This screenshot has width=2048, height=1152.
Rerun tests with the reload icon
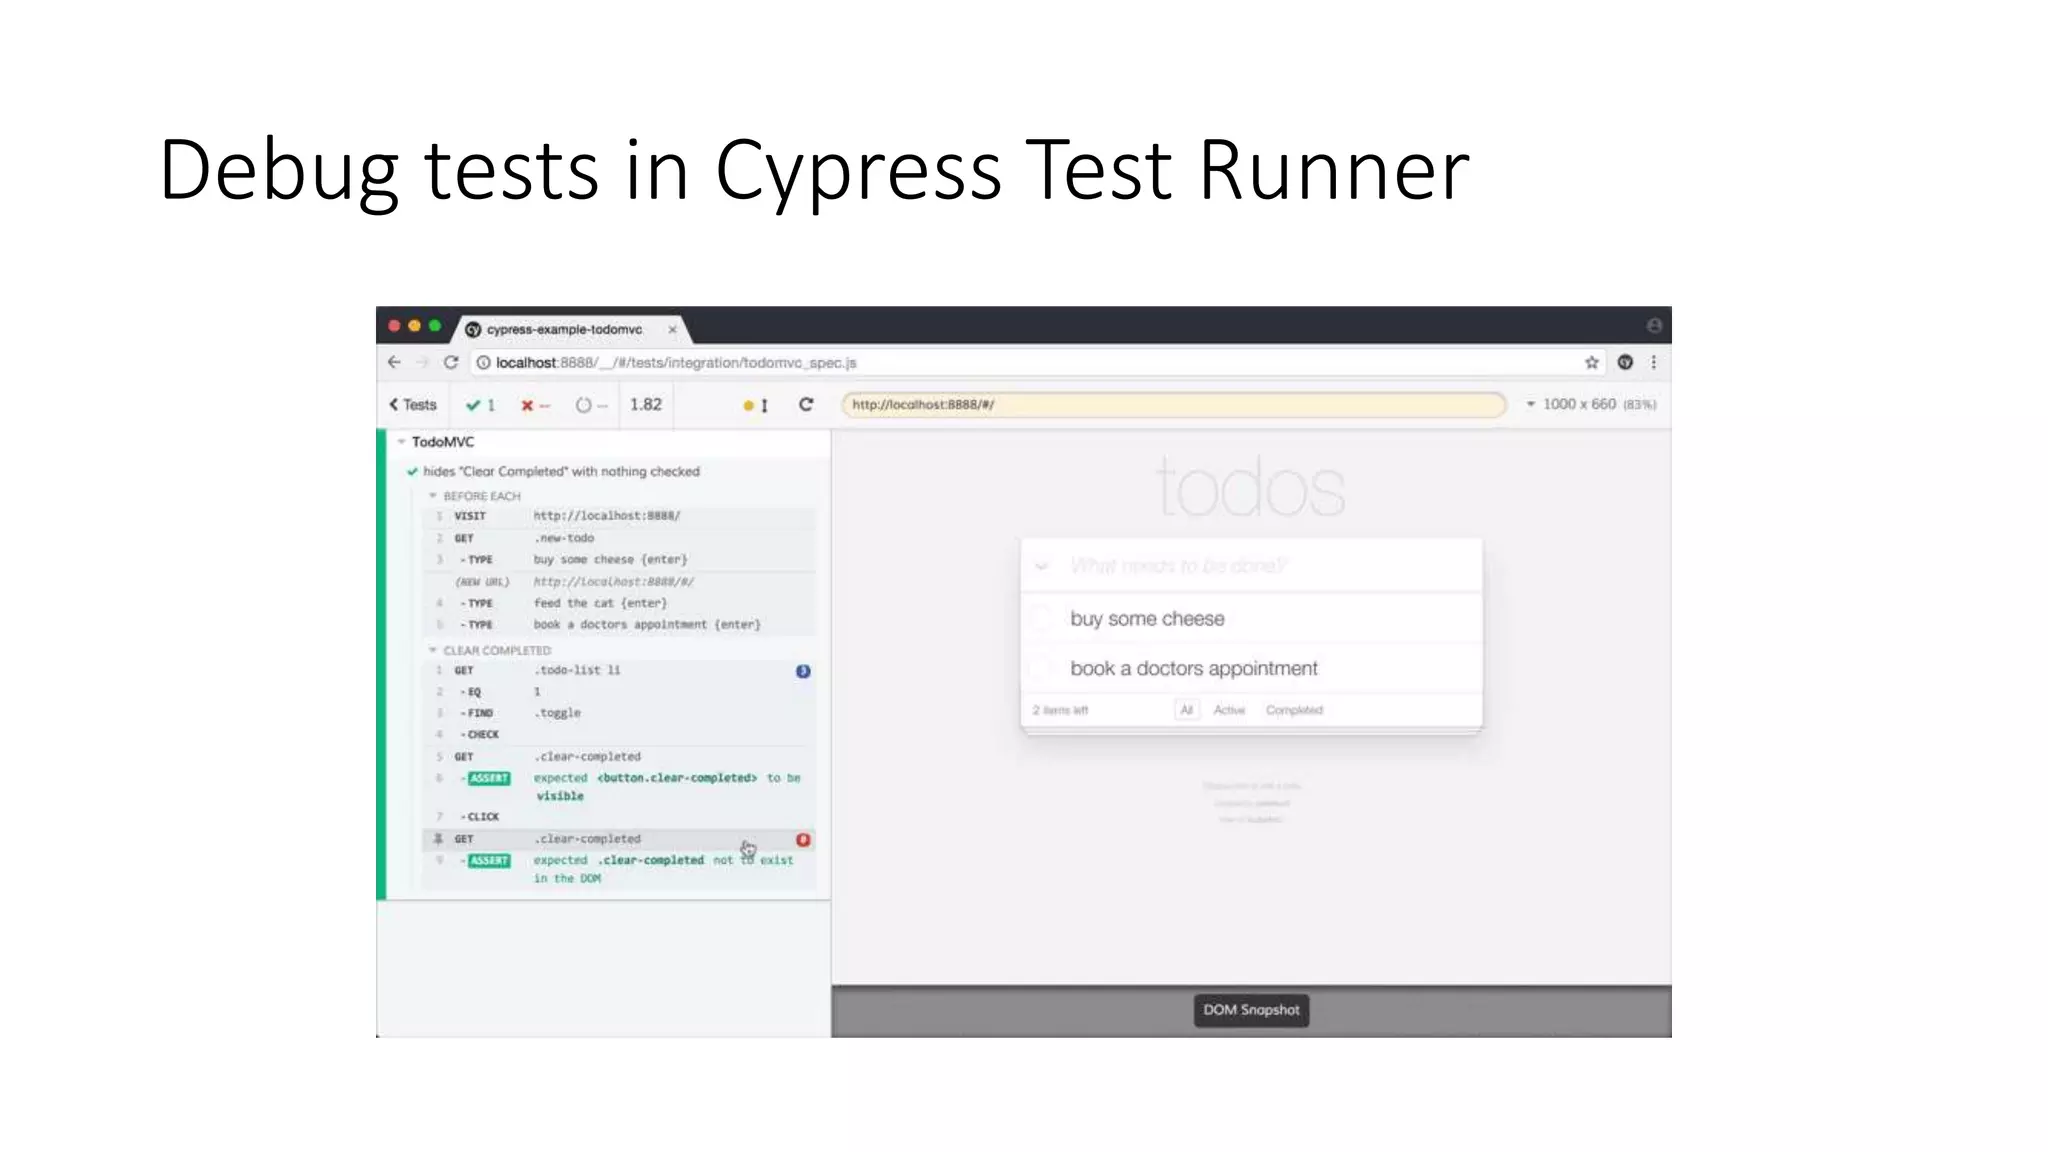pyautogui.click(x=806, y=404)
